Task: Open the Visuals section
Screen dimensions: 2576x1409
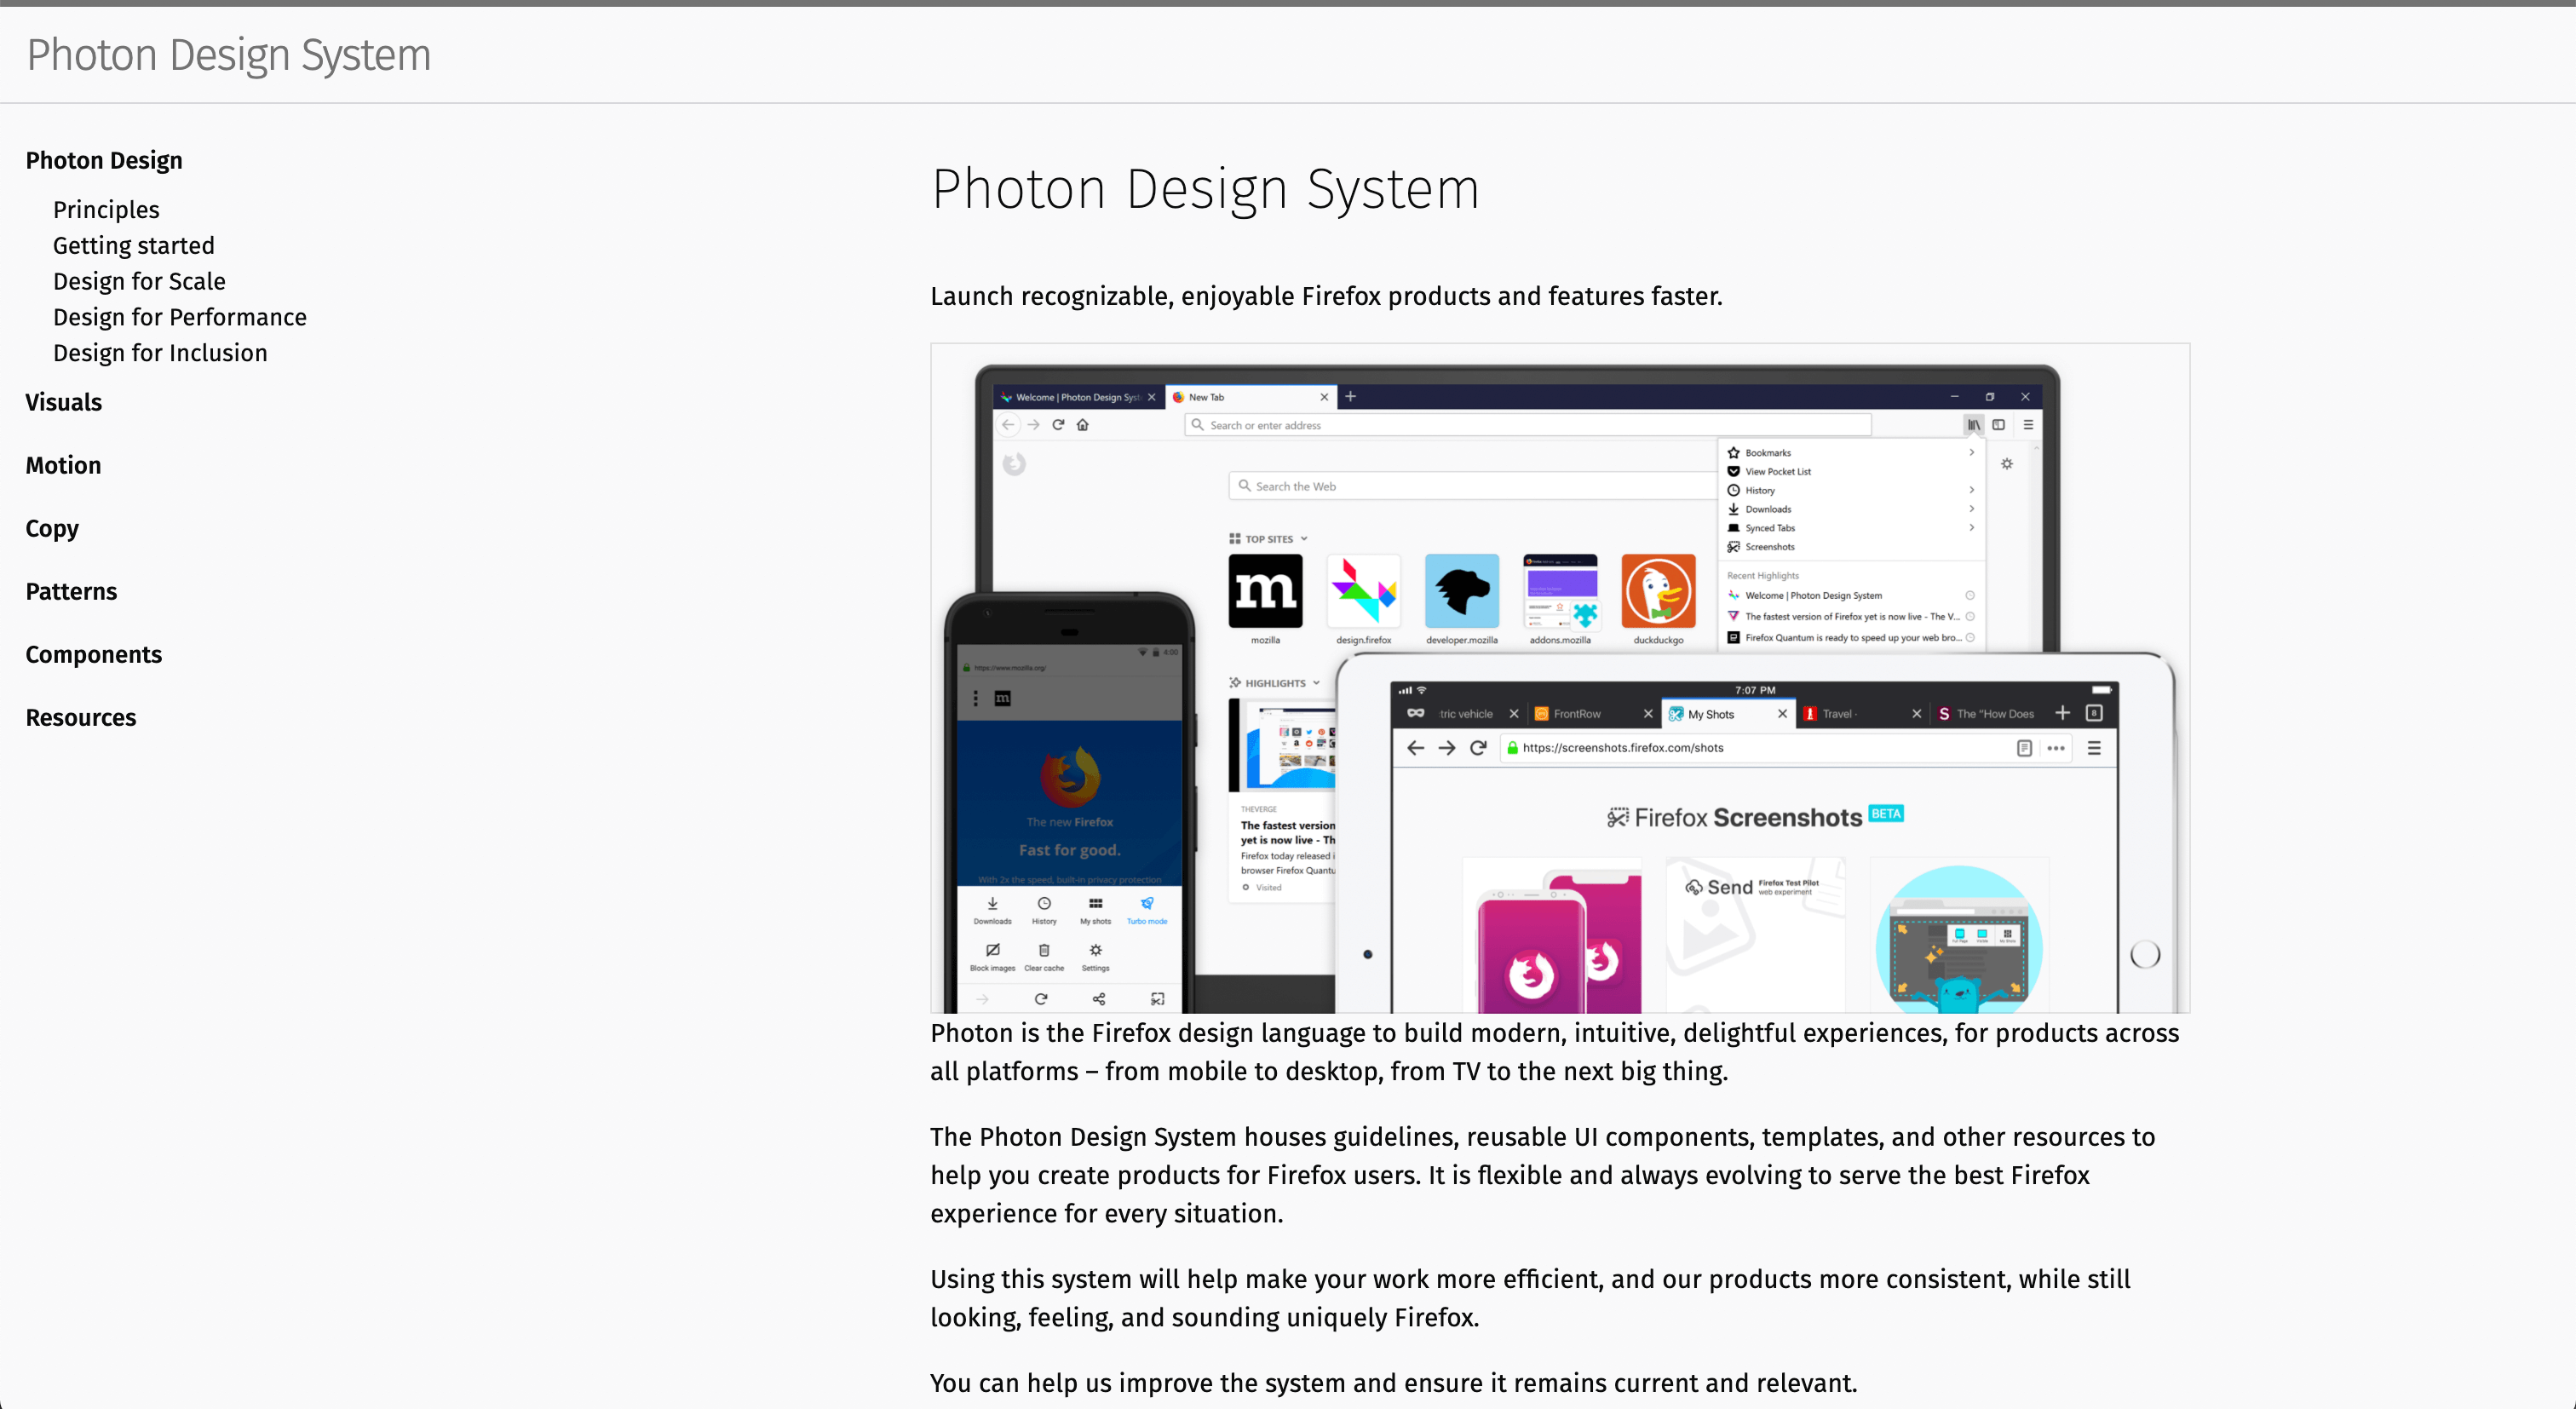Action: [x=64, y=401]
